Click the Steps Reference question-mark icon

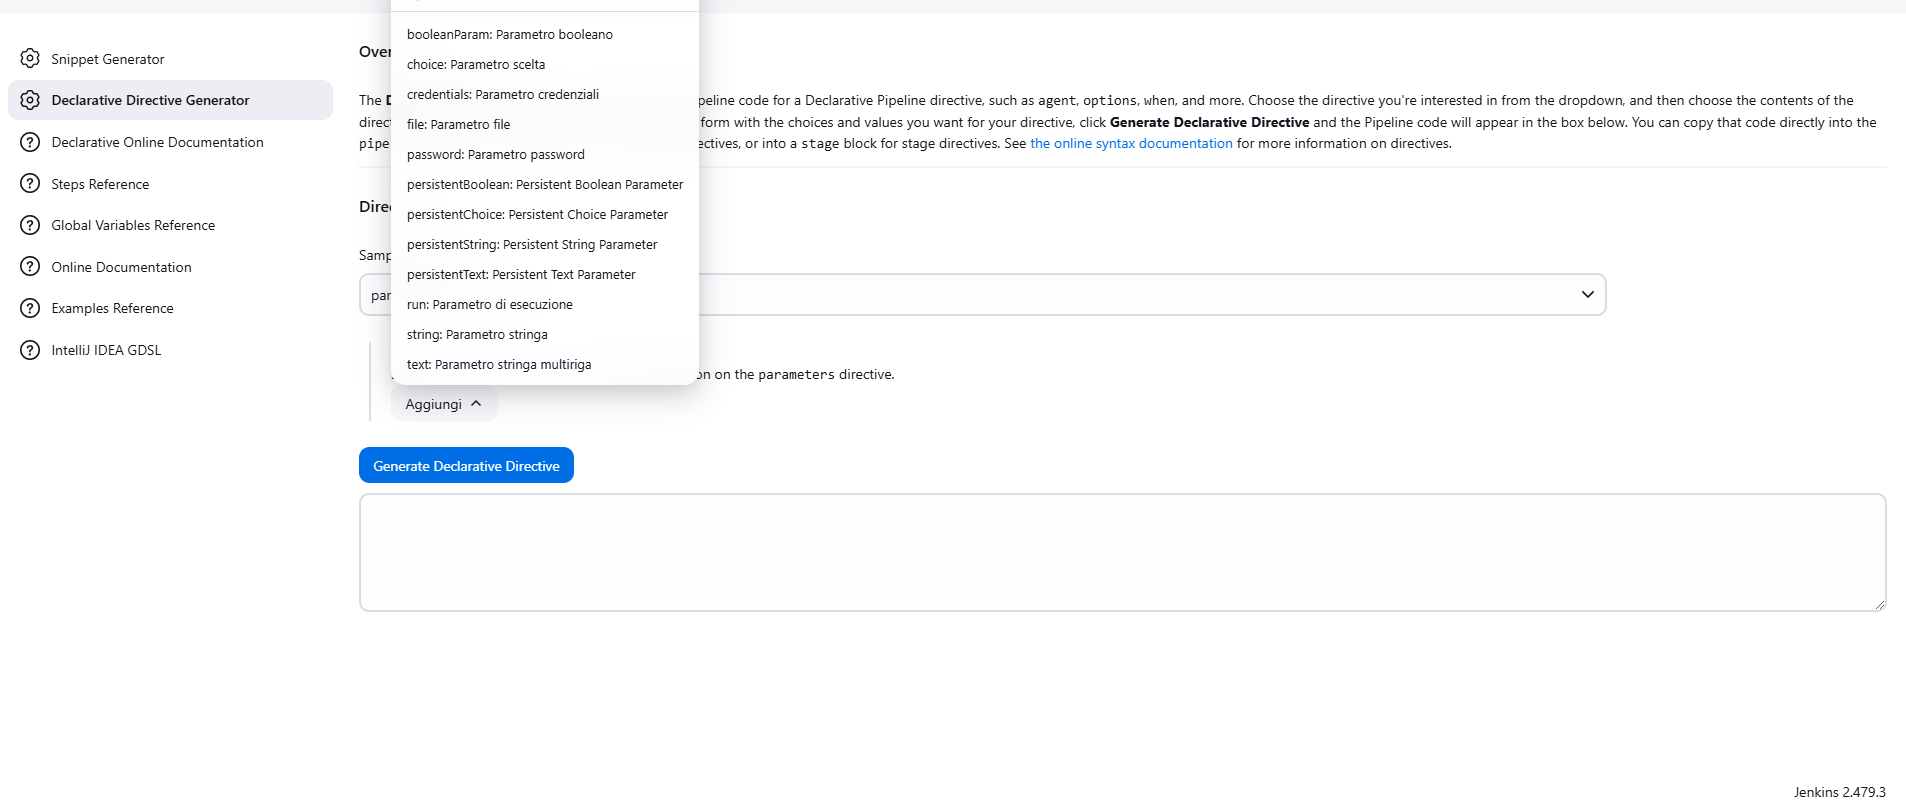pyautogui.click(x=30, y=184)
